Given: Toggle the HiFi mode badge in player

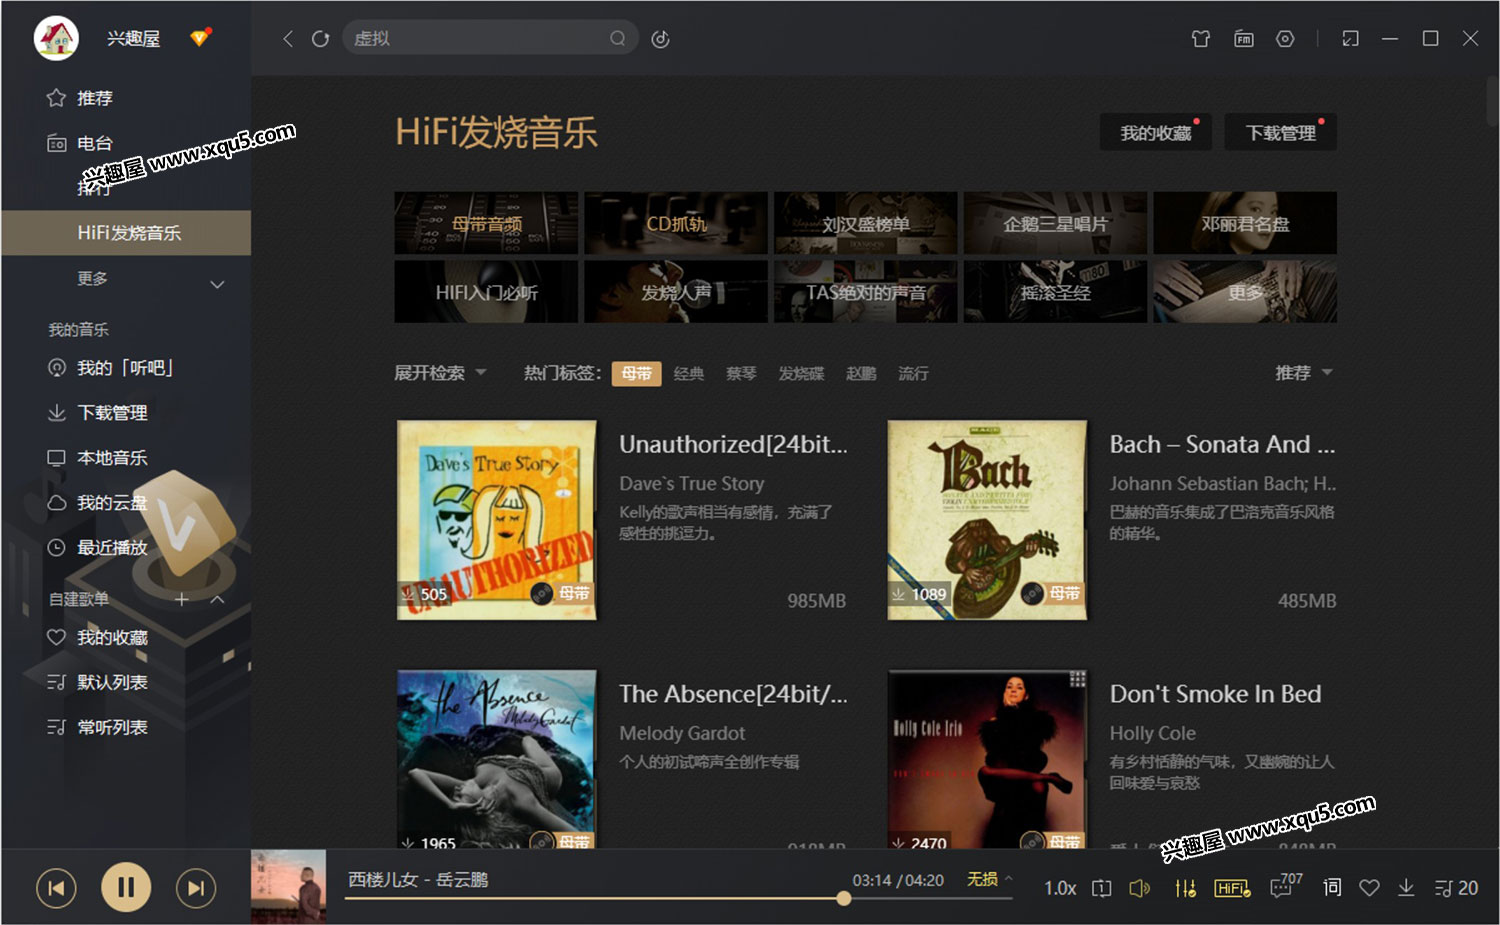Looking at the screenshot, I should tap(1231, 888).
